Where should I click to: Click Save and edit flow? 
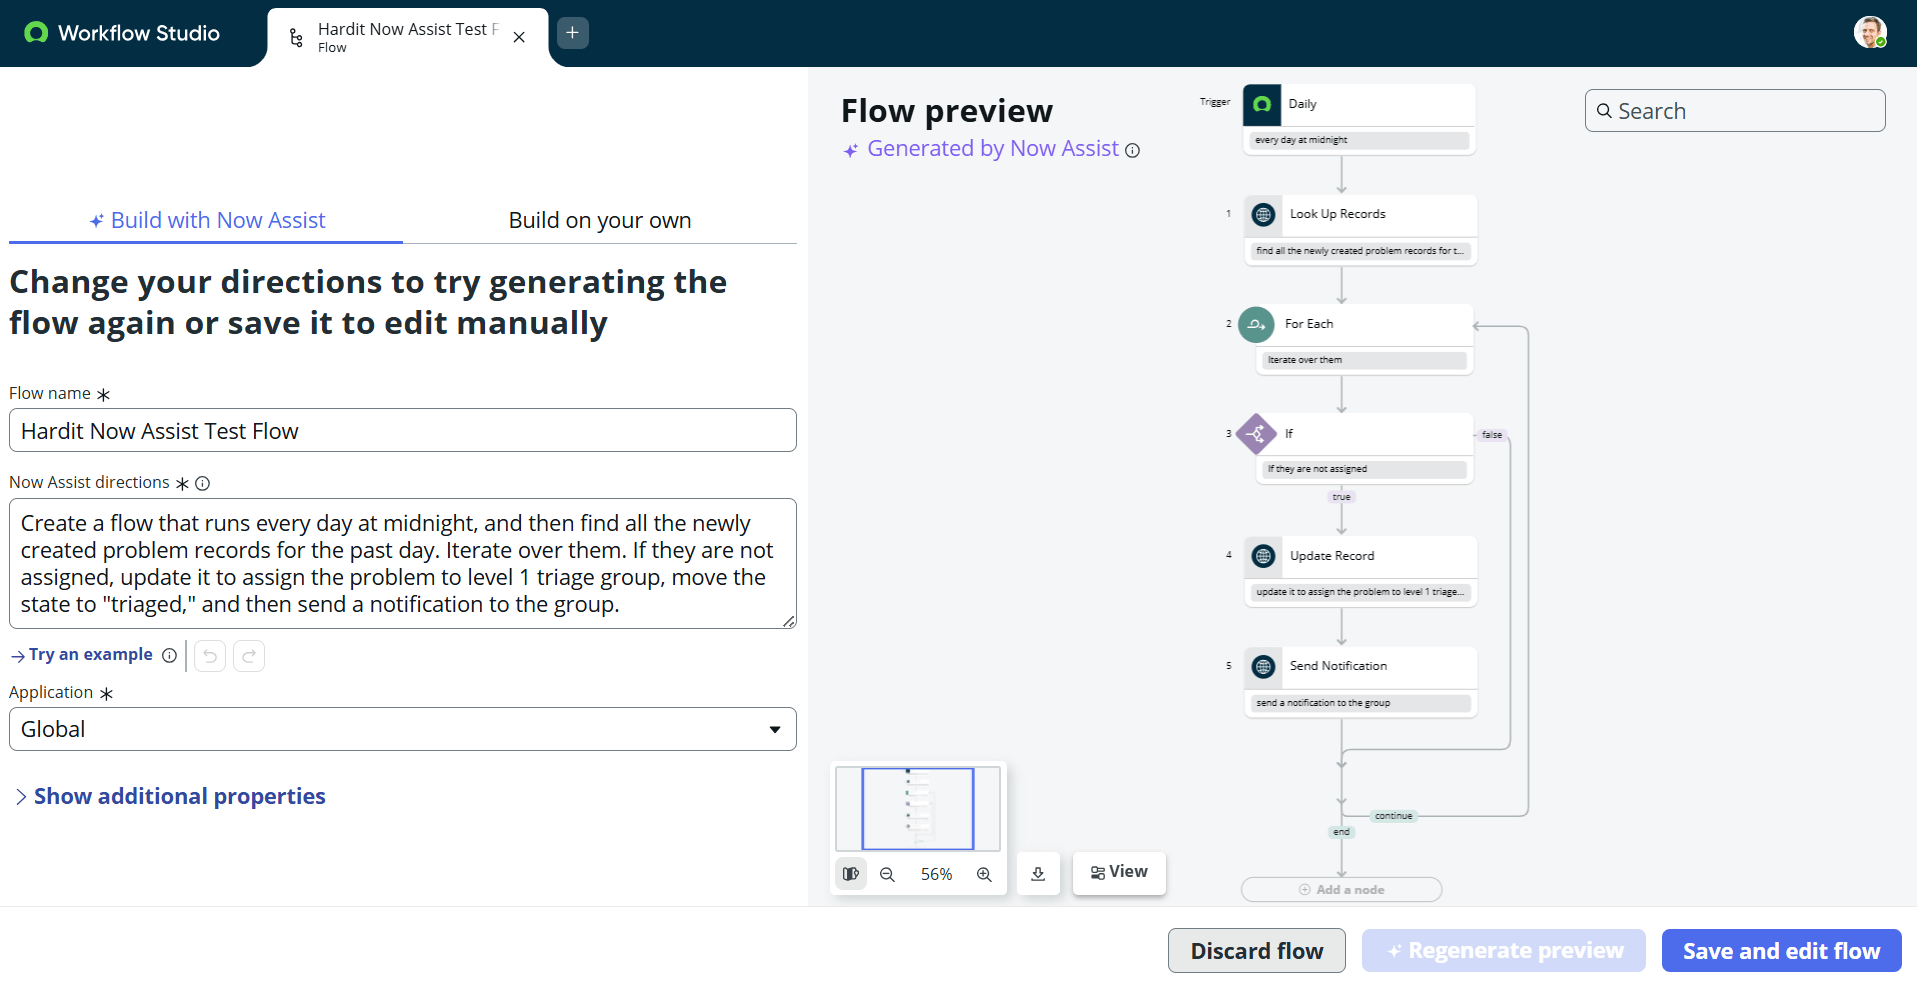(x=1781, y=951)
